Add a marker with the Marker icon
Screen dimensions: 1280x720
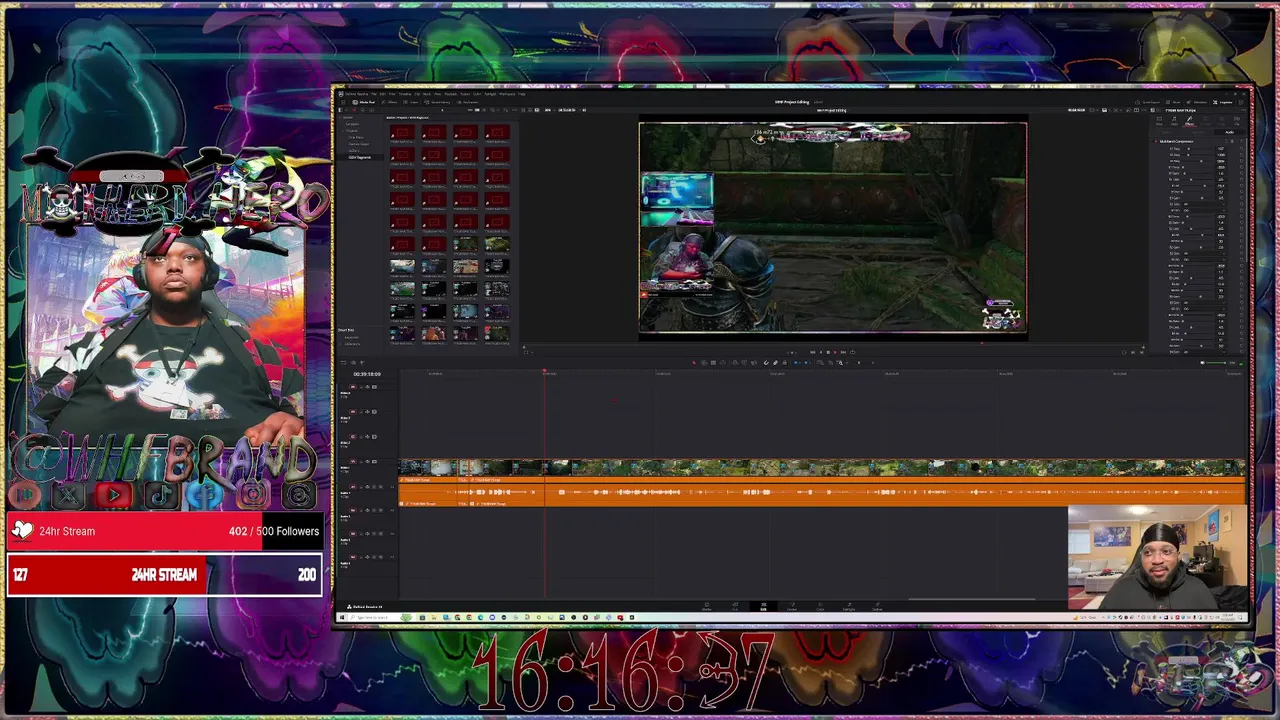[806, 362]
